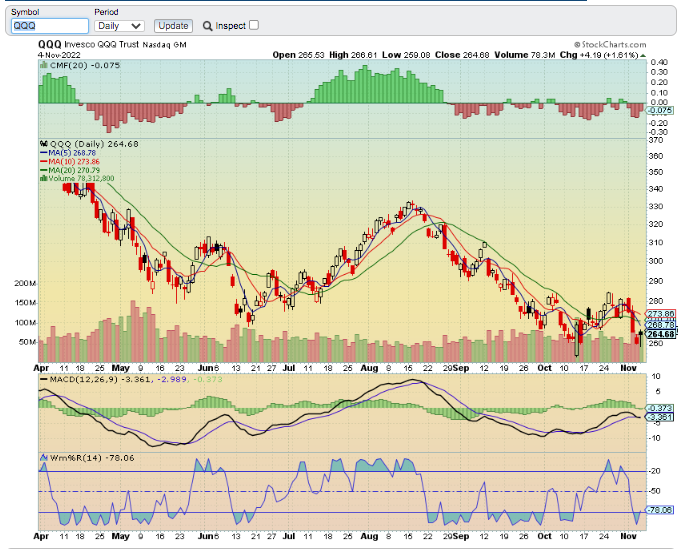The image size is (678, 549).
Task: Open the Period dropdown set to Daily
Action: coord(119,26)
